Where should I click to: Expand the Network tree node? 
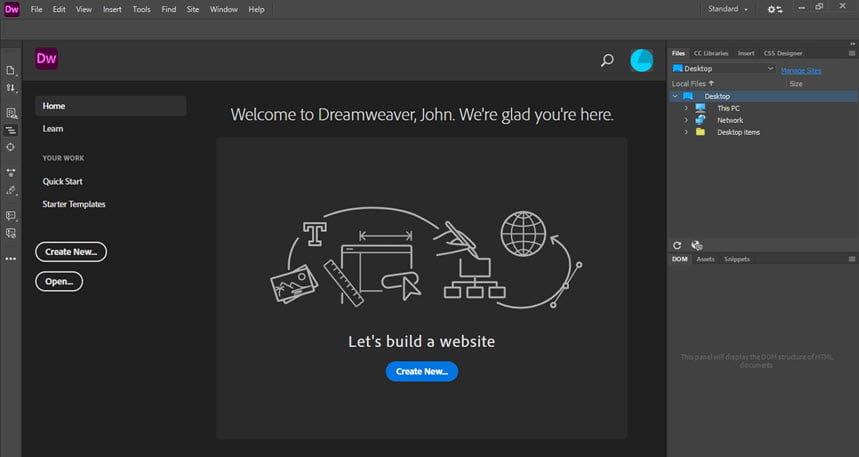[686, 120]
